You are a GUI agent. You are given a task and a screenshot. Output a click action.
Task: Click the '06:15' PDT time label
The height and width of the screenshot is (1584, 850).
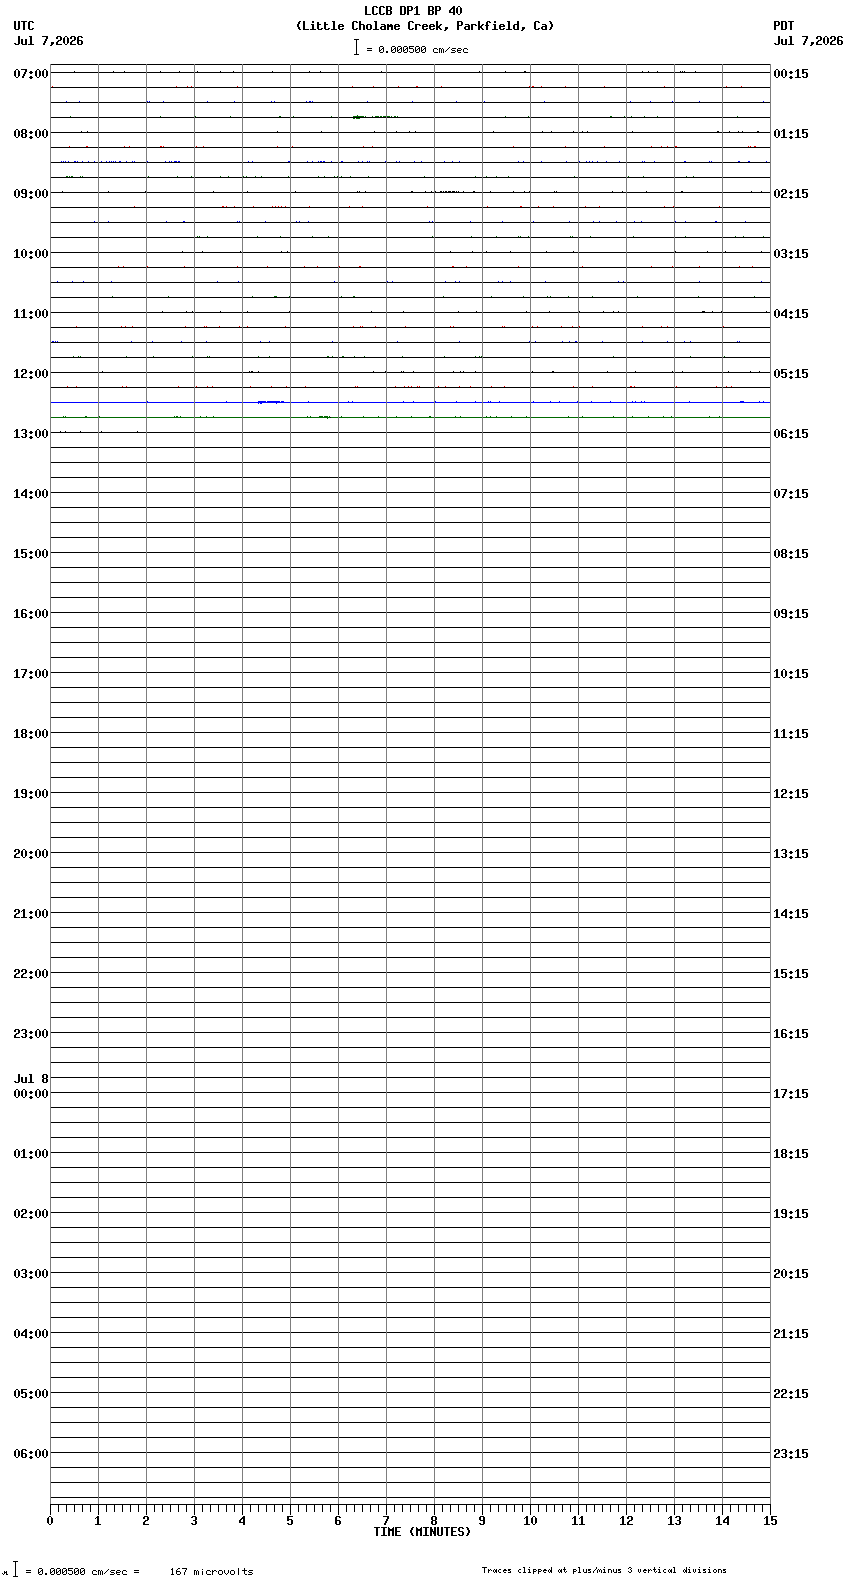coord(791,434)
